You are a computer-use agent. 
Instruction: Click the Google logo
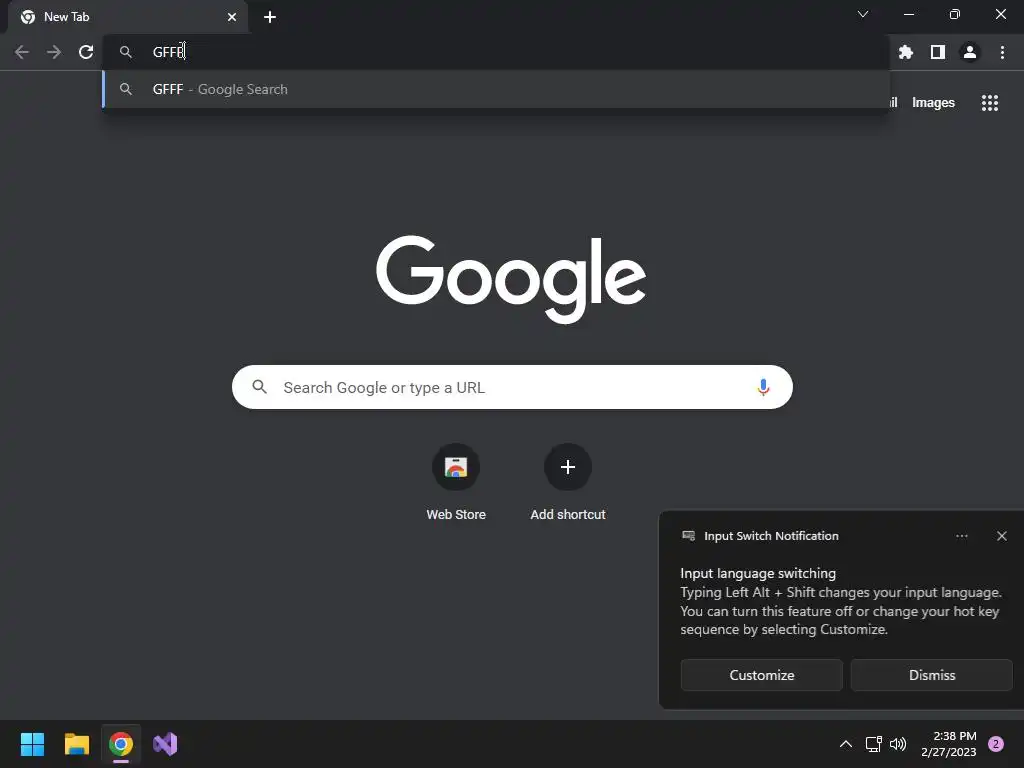tap(511, 280)
